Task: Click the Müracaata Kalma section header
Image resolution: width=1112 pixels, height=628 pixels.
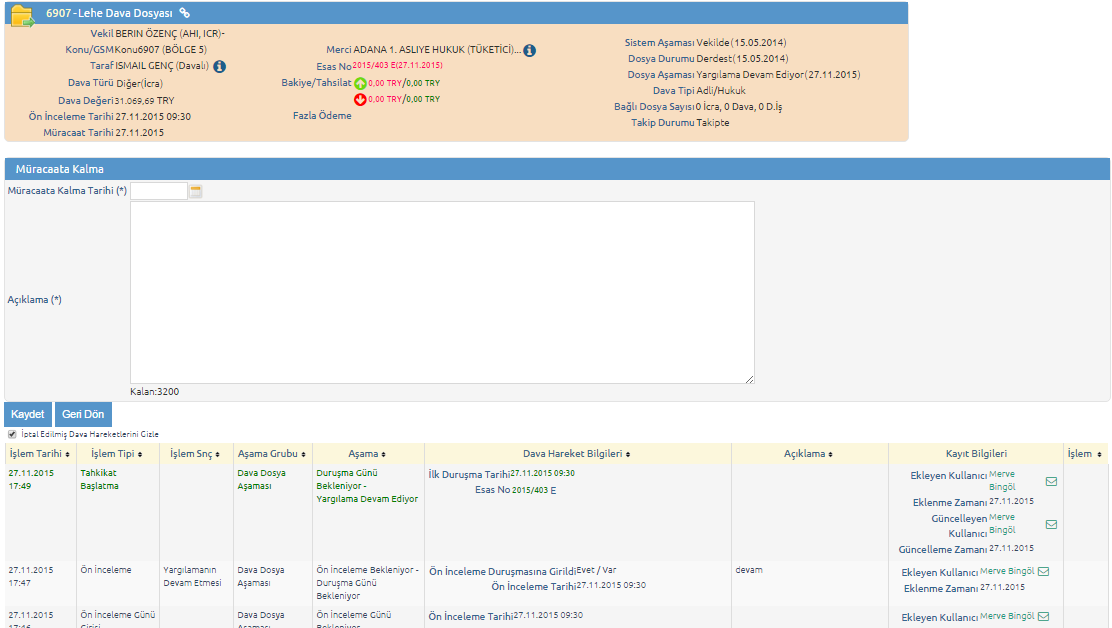Action: point(557,169)
